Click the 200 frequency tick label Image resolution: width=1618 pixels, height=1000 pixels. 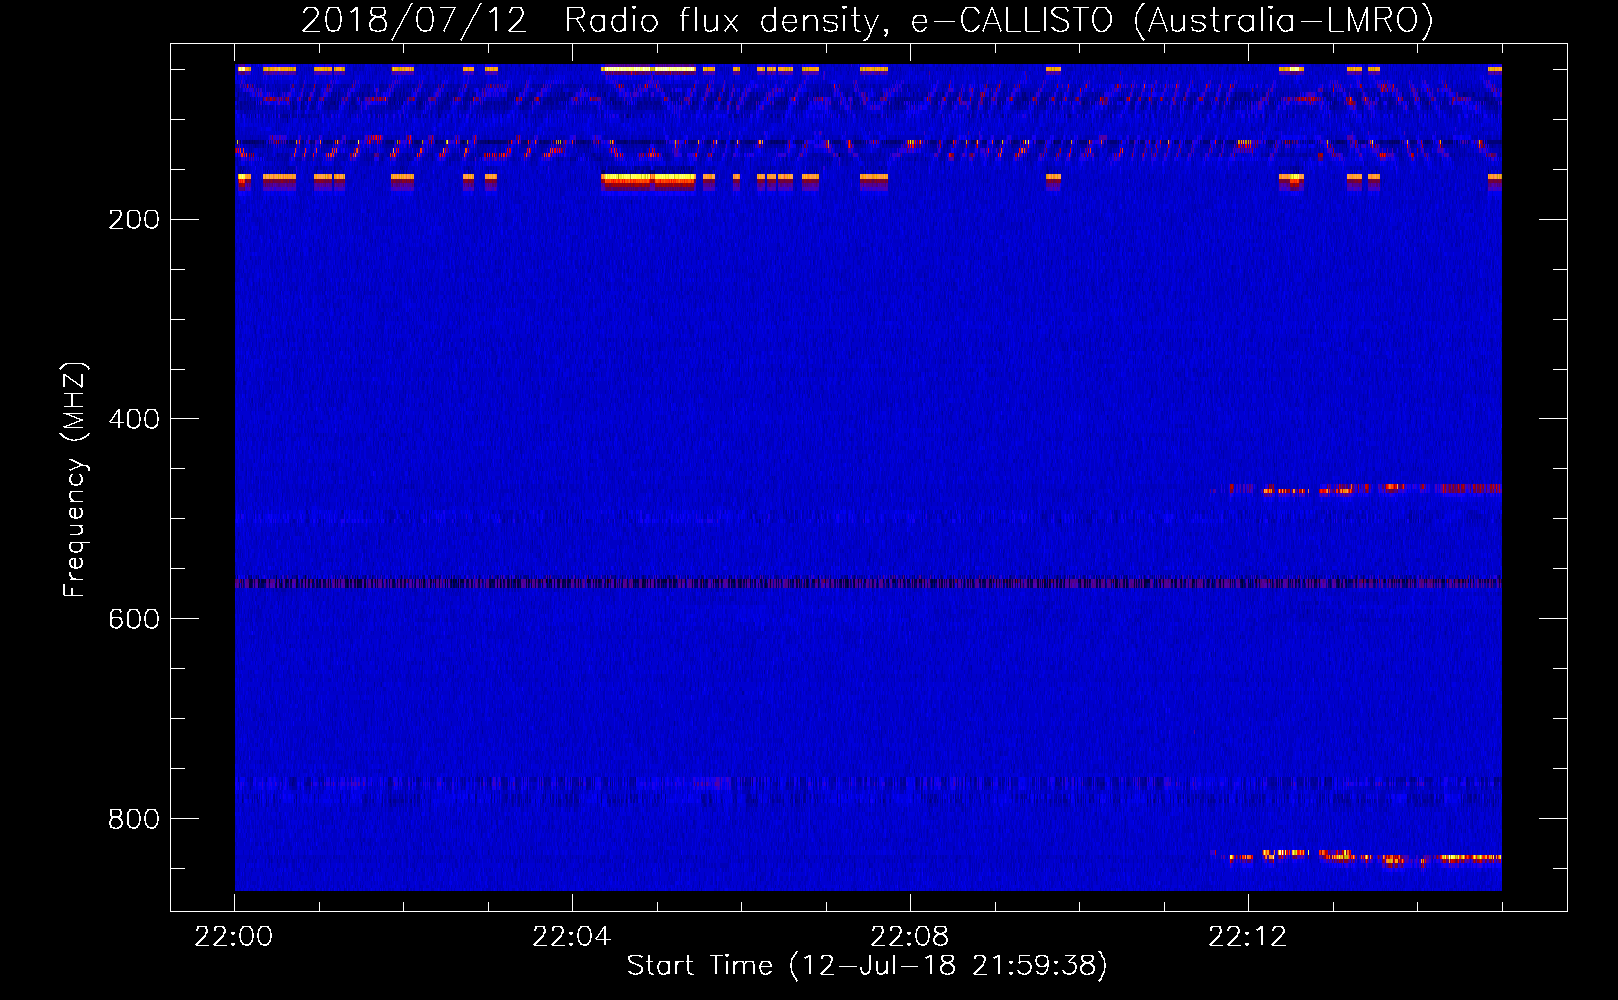[134, 219]
